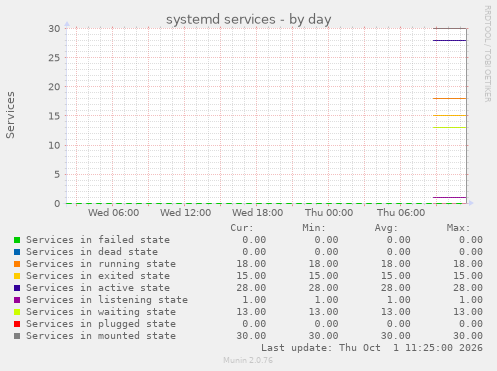This screenshot has width=497, height=371.
Task: Click the 'Munin 2.0.76' version text
Action: tap(248, 360)
